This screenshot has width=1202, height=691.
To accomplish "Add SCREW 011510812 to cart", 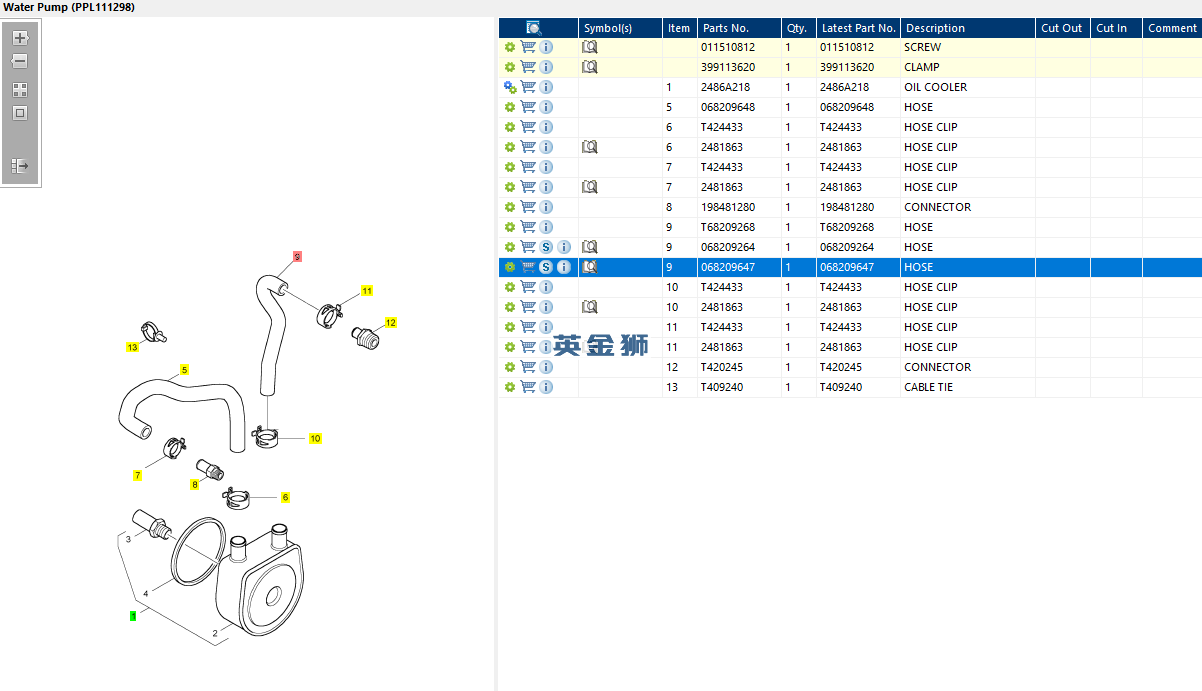I will (x=528, y=47).
